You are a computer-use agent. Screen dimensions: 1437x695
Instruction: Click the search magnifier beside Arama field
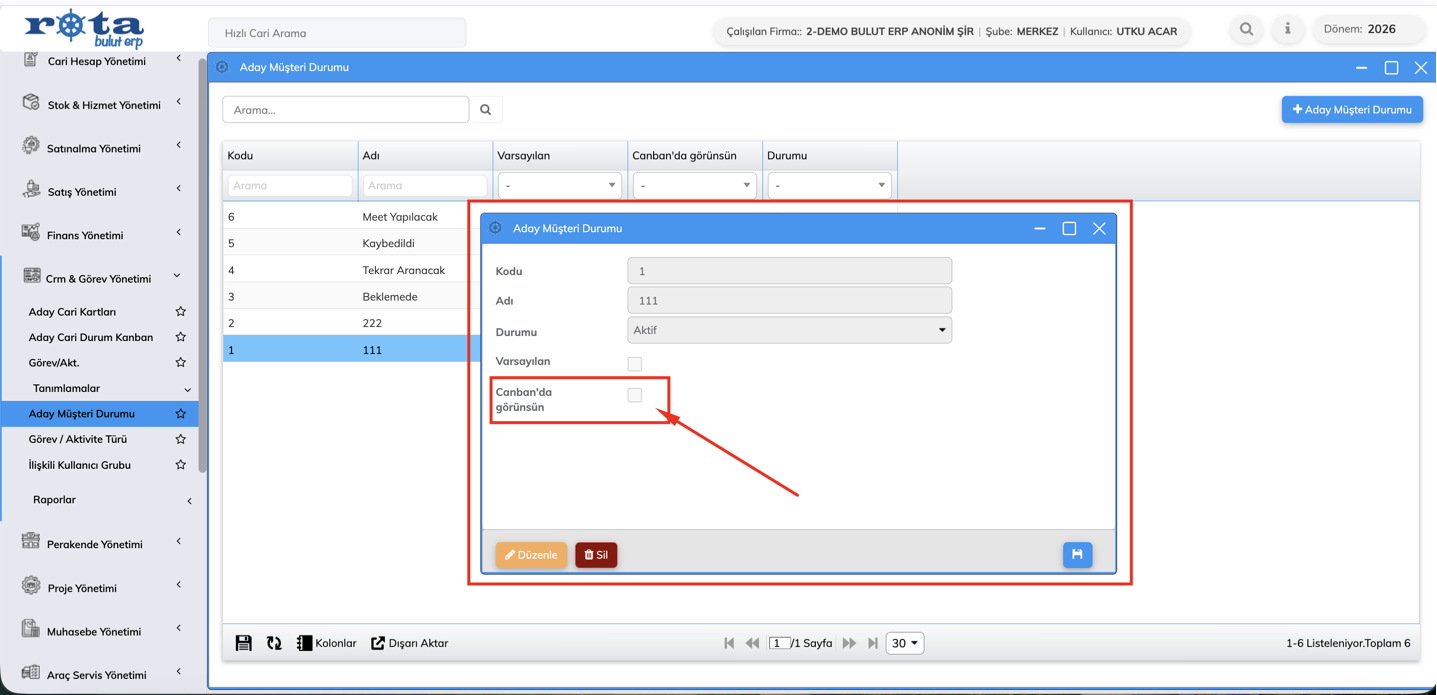[486, 110]
